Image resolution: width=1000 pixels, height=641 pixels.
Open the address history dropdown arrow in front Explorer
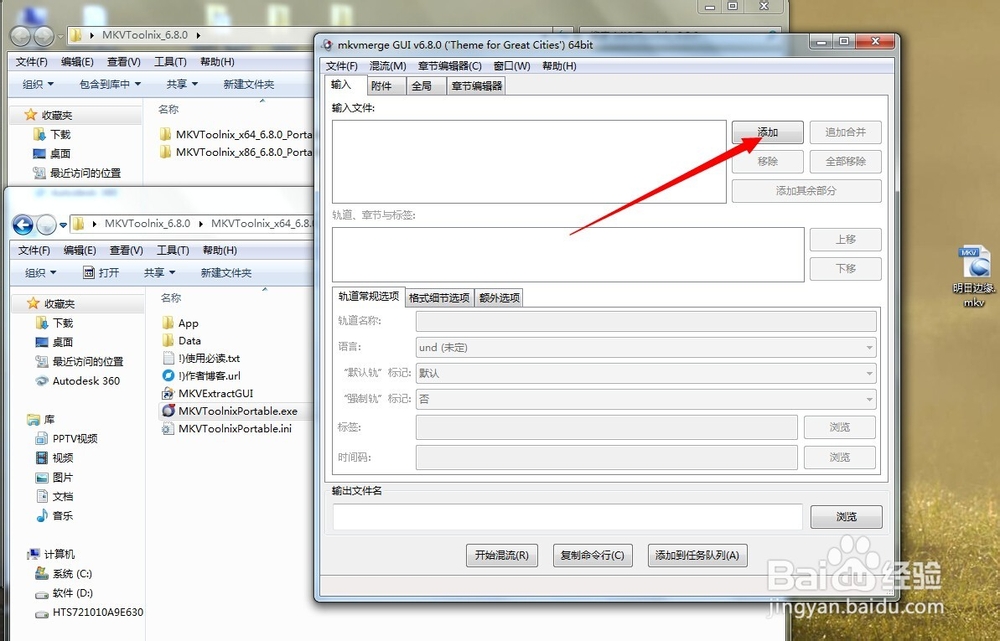pyautogui.click(x=63, y=225)
